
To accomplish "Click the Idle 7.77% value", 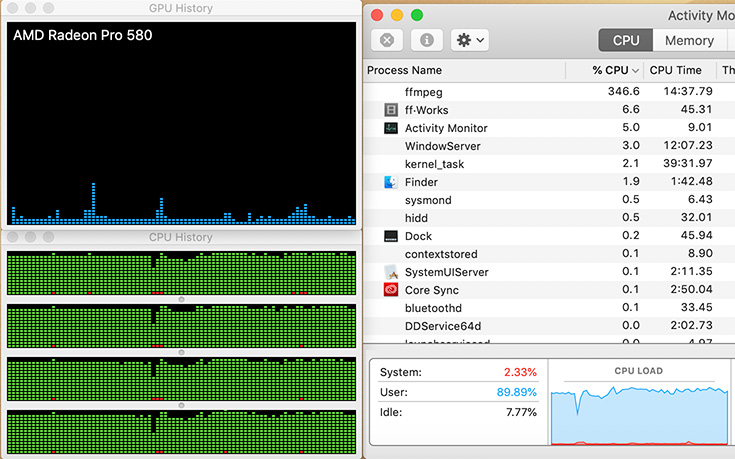I will pos(521,412).
